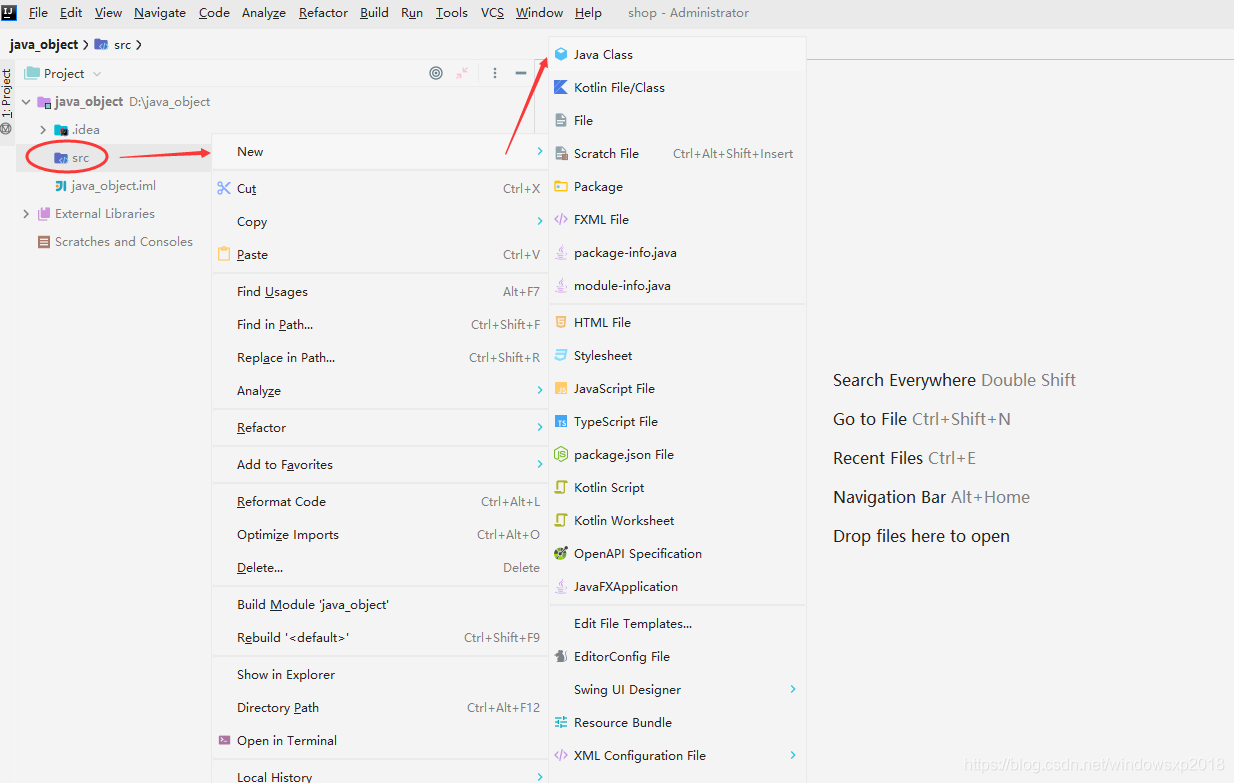Click the Kotlin Script icon

pos(561,488)
